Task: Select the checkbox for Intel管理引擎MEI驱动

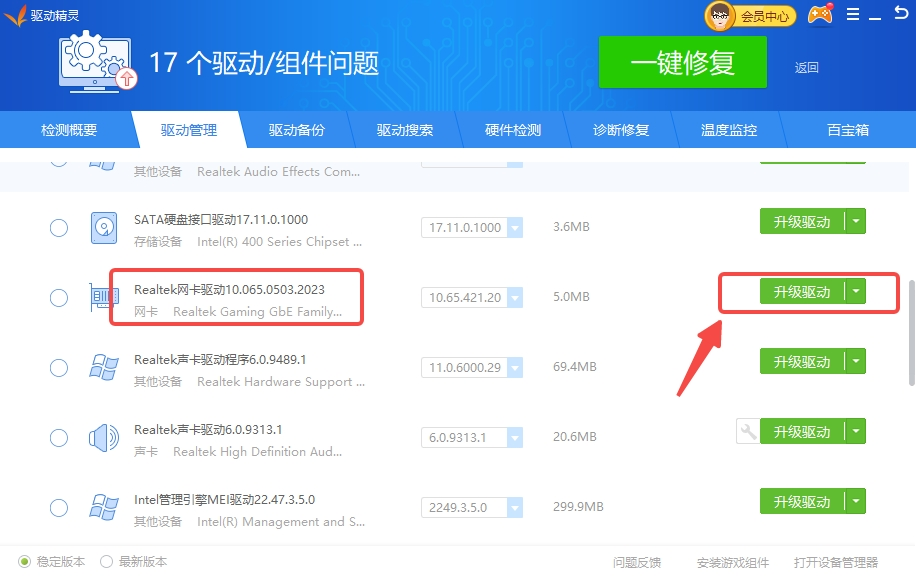Action: (x=59, y=508)
